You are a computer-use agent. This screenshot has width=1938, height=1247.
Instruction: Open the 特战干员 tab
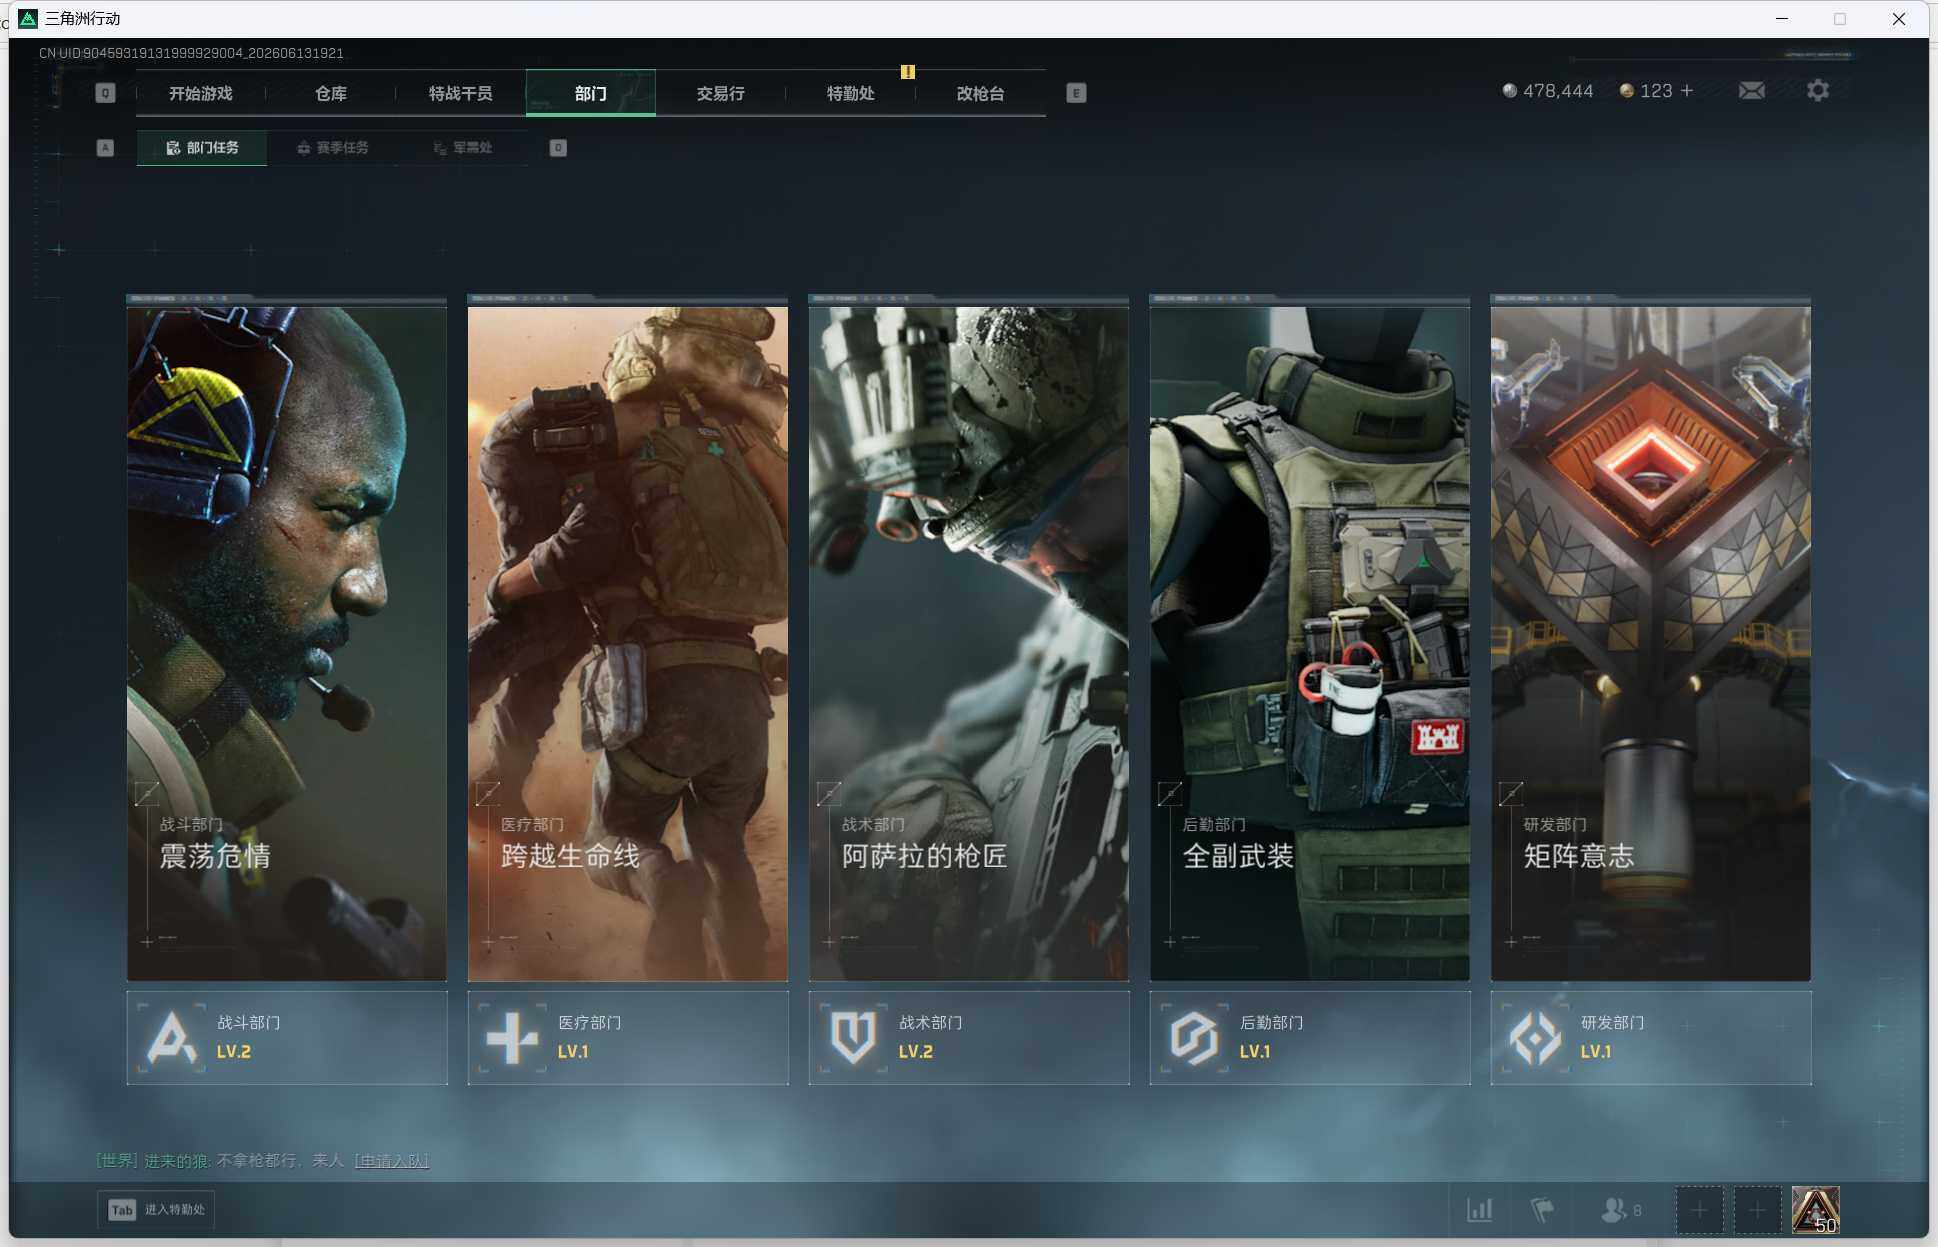pos(460,93)
